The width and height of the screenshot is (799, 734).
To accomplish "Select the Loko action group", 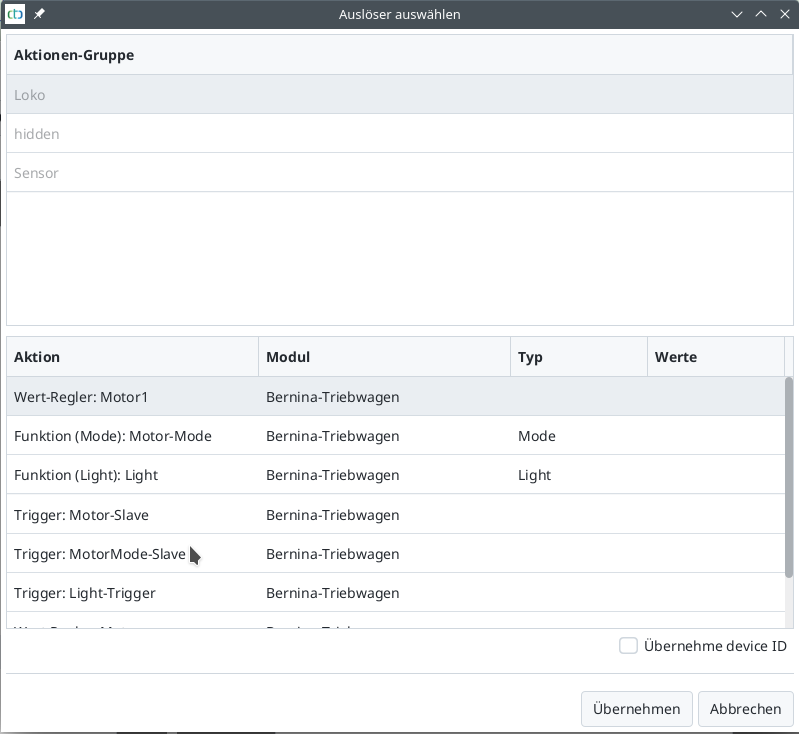I will [30, 95].
